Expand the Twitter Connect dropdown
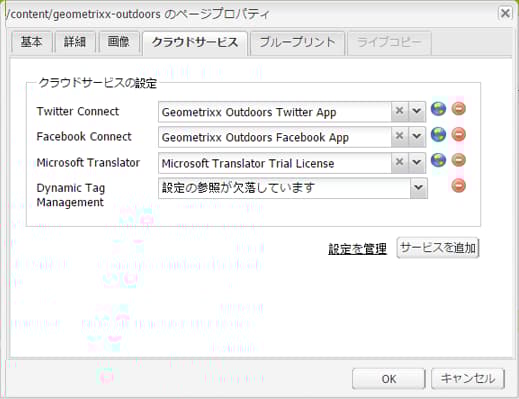The width and height of the screenshot is (519, 399). coord(417,111)
